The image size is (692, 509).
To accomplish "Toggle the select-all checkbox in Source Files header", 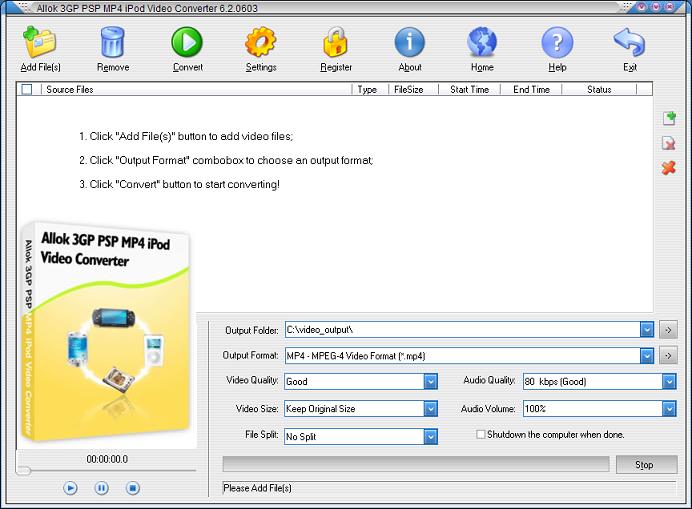I will (27, 89).
